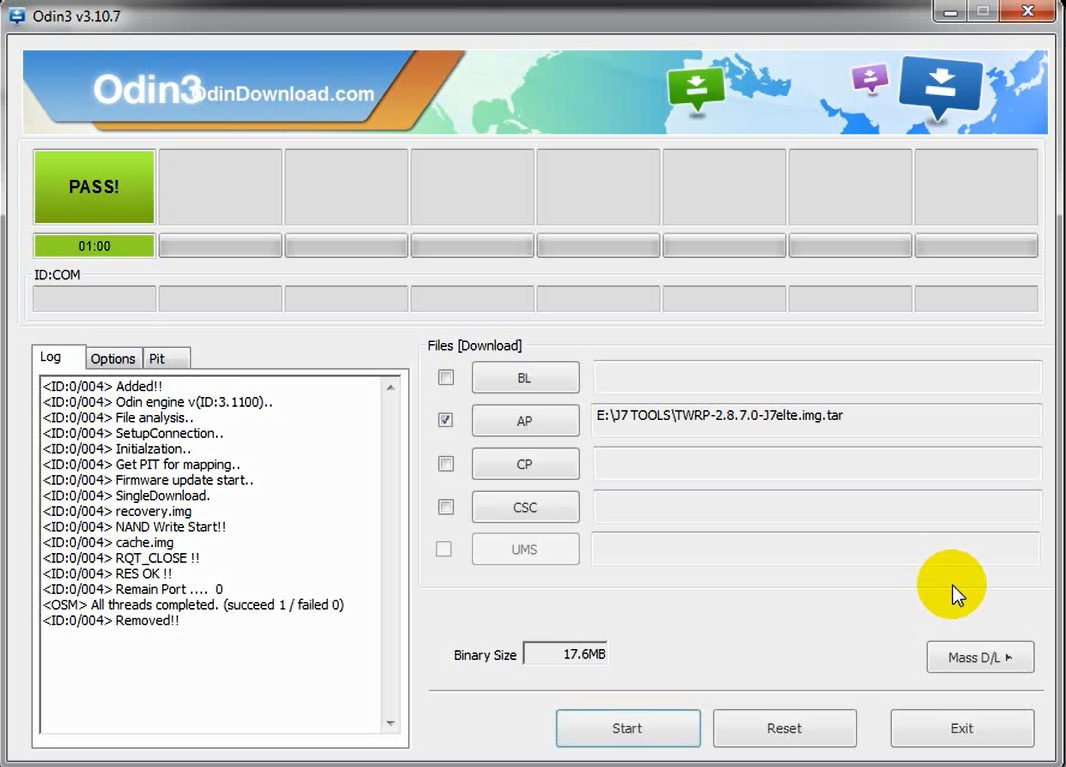1066x767 pixels.
Task: Uncheck the AP checkbox
Action: pos(446,420)
